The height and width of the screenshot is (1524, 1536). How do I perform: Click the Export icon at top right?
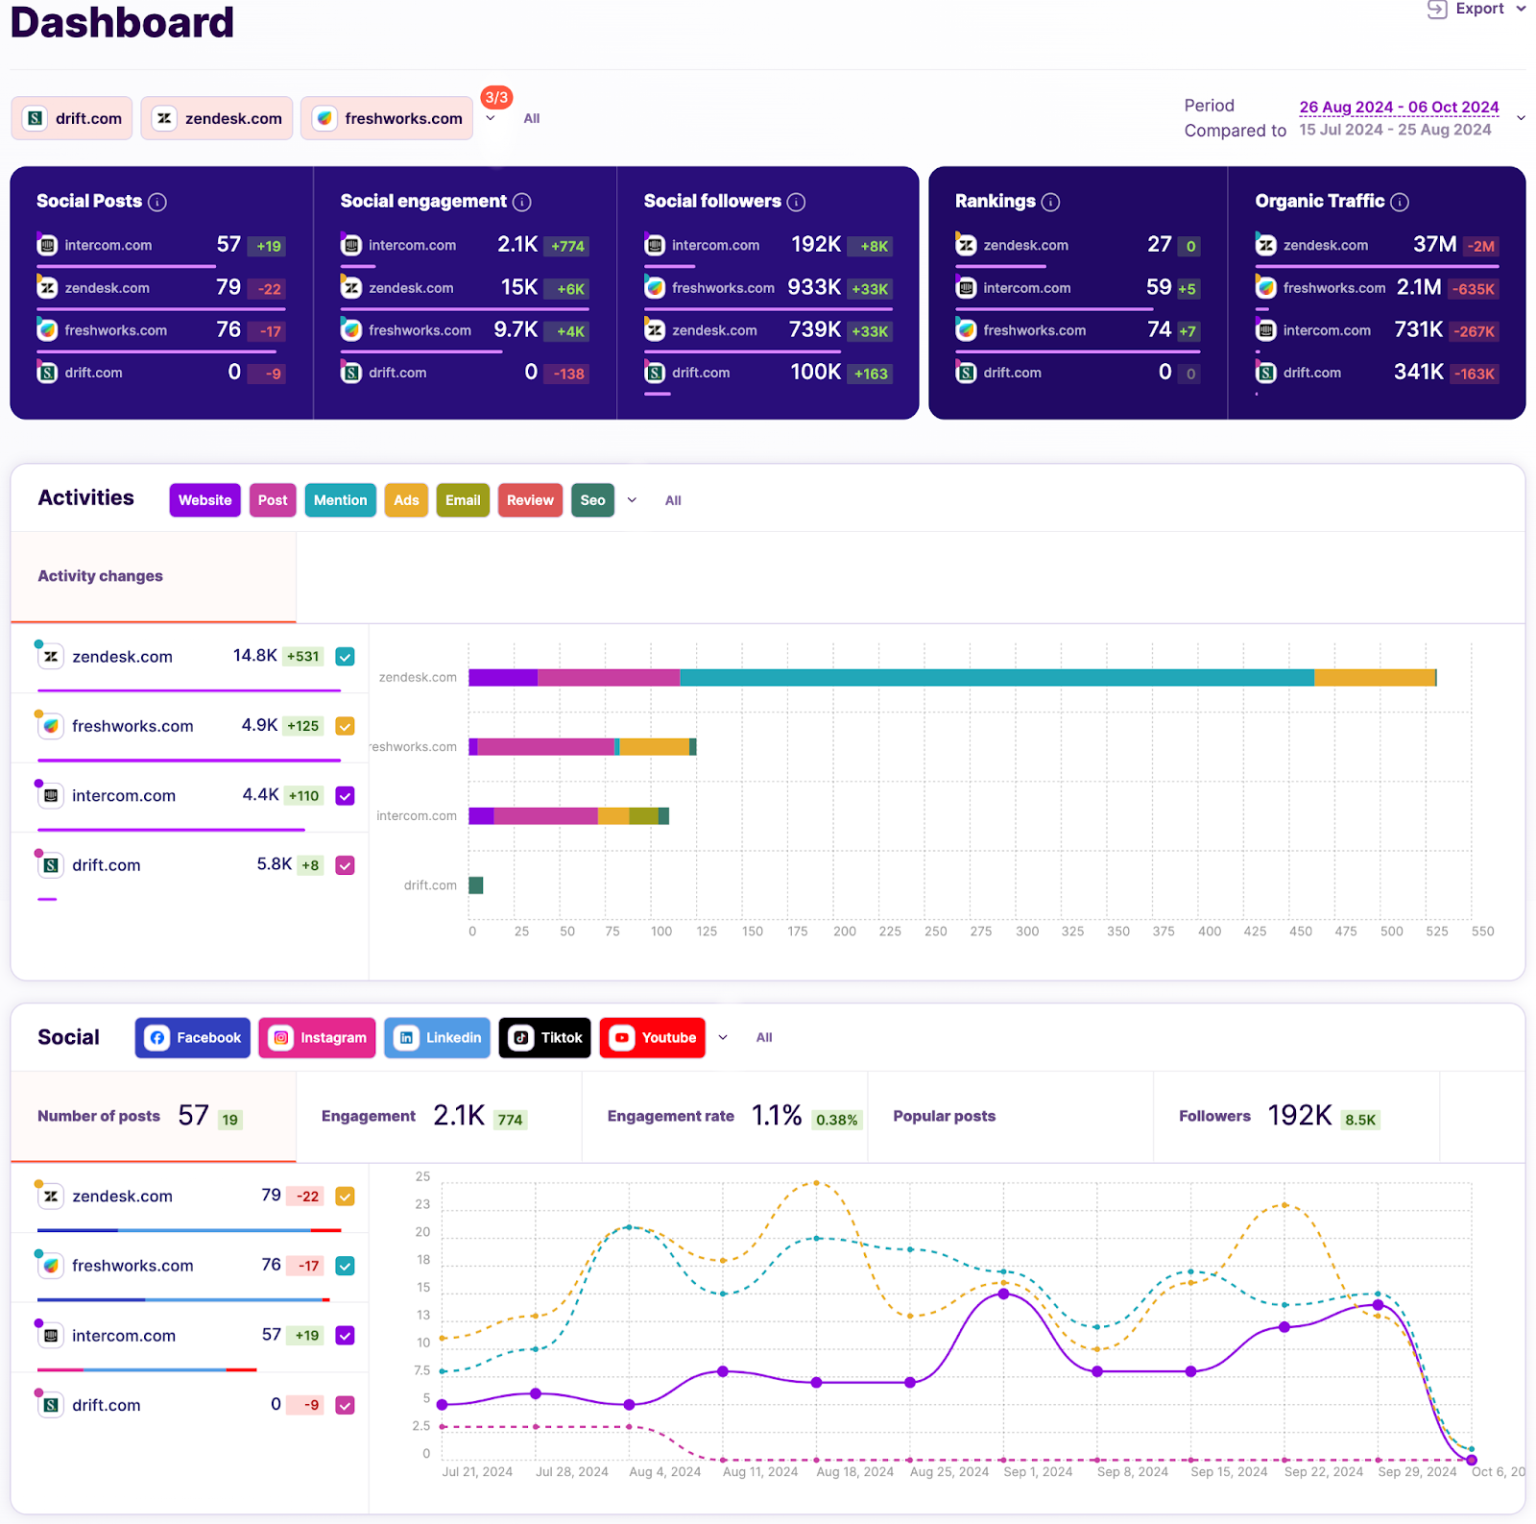(1438, 8)
